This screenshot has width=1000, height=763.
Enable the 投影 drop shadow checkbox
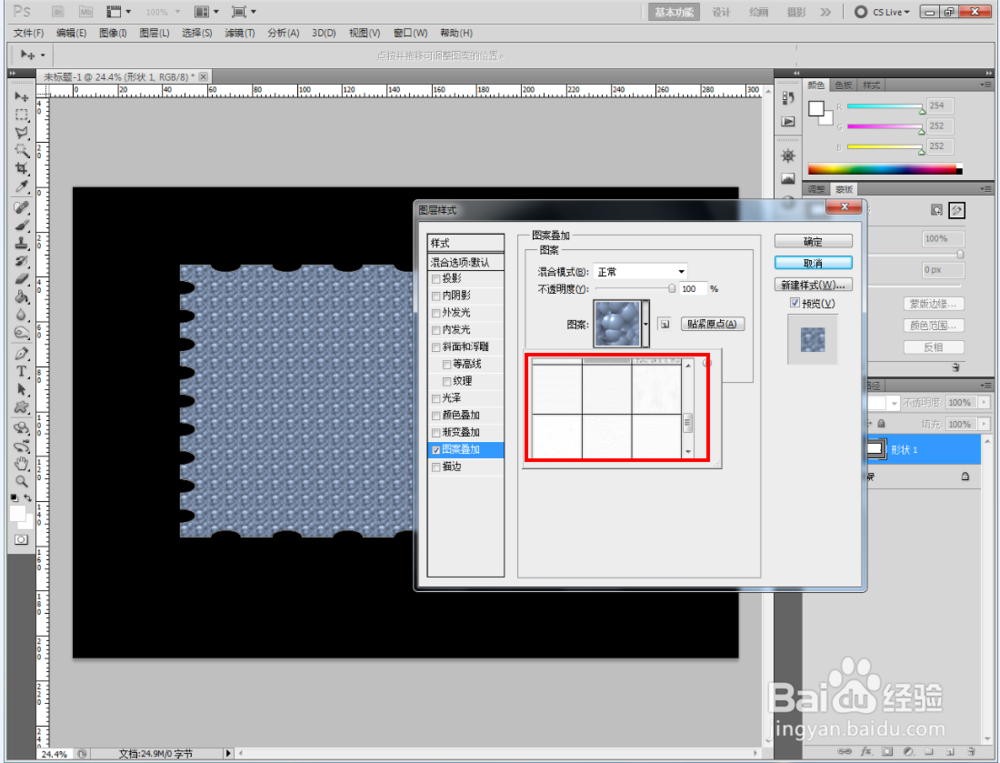tap(436, 279)
